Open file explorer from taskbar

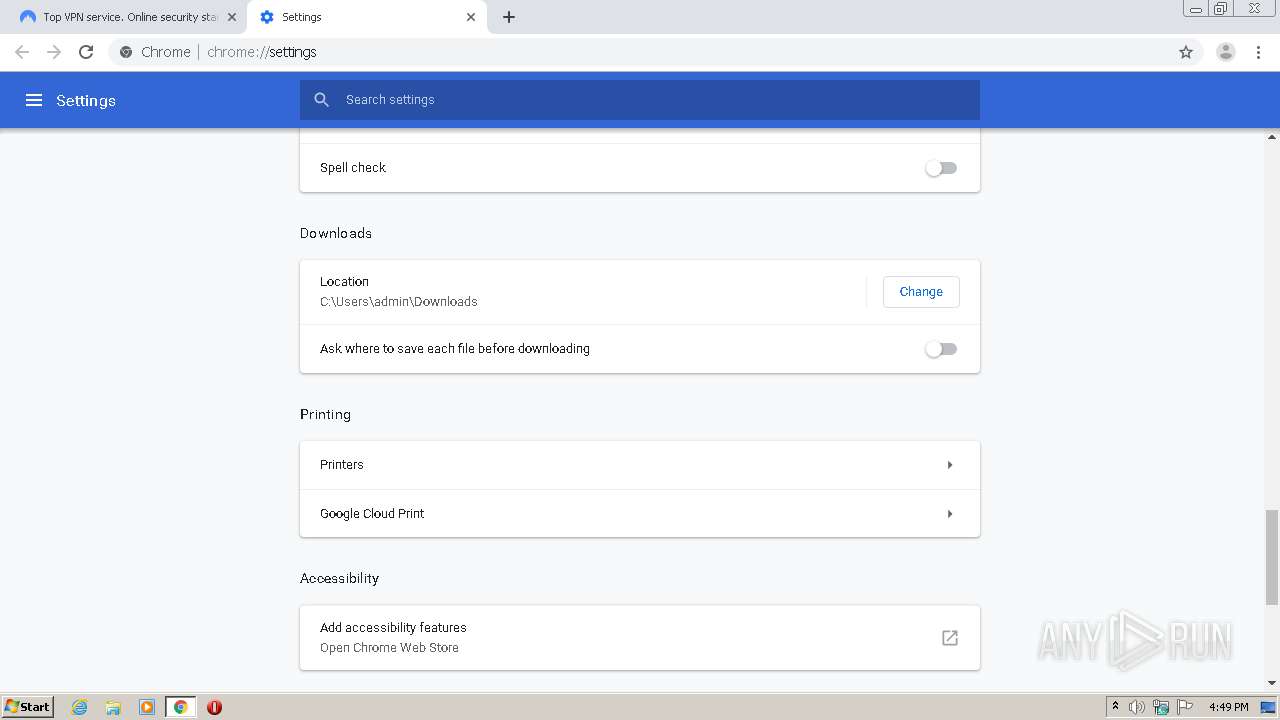tap(113, 707)
